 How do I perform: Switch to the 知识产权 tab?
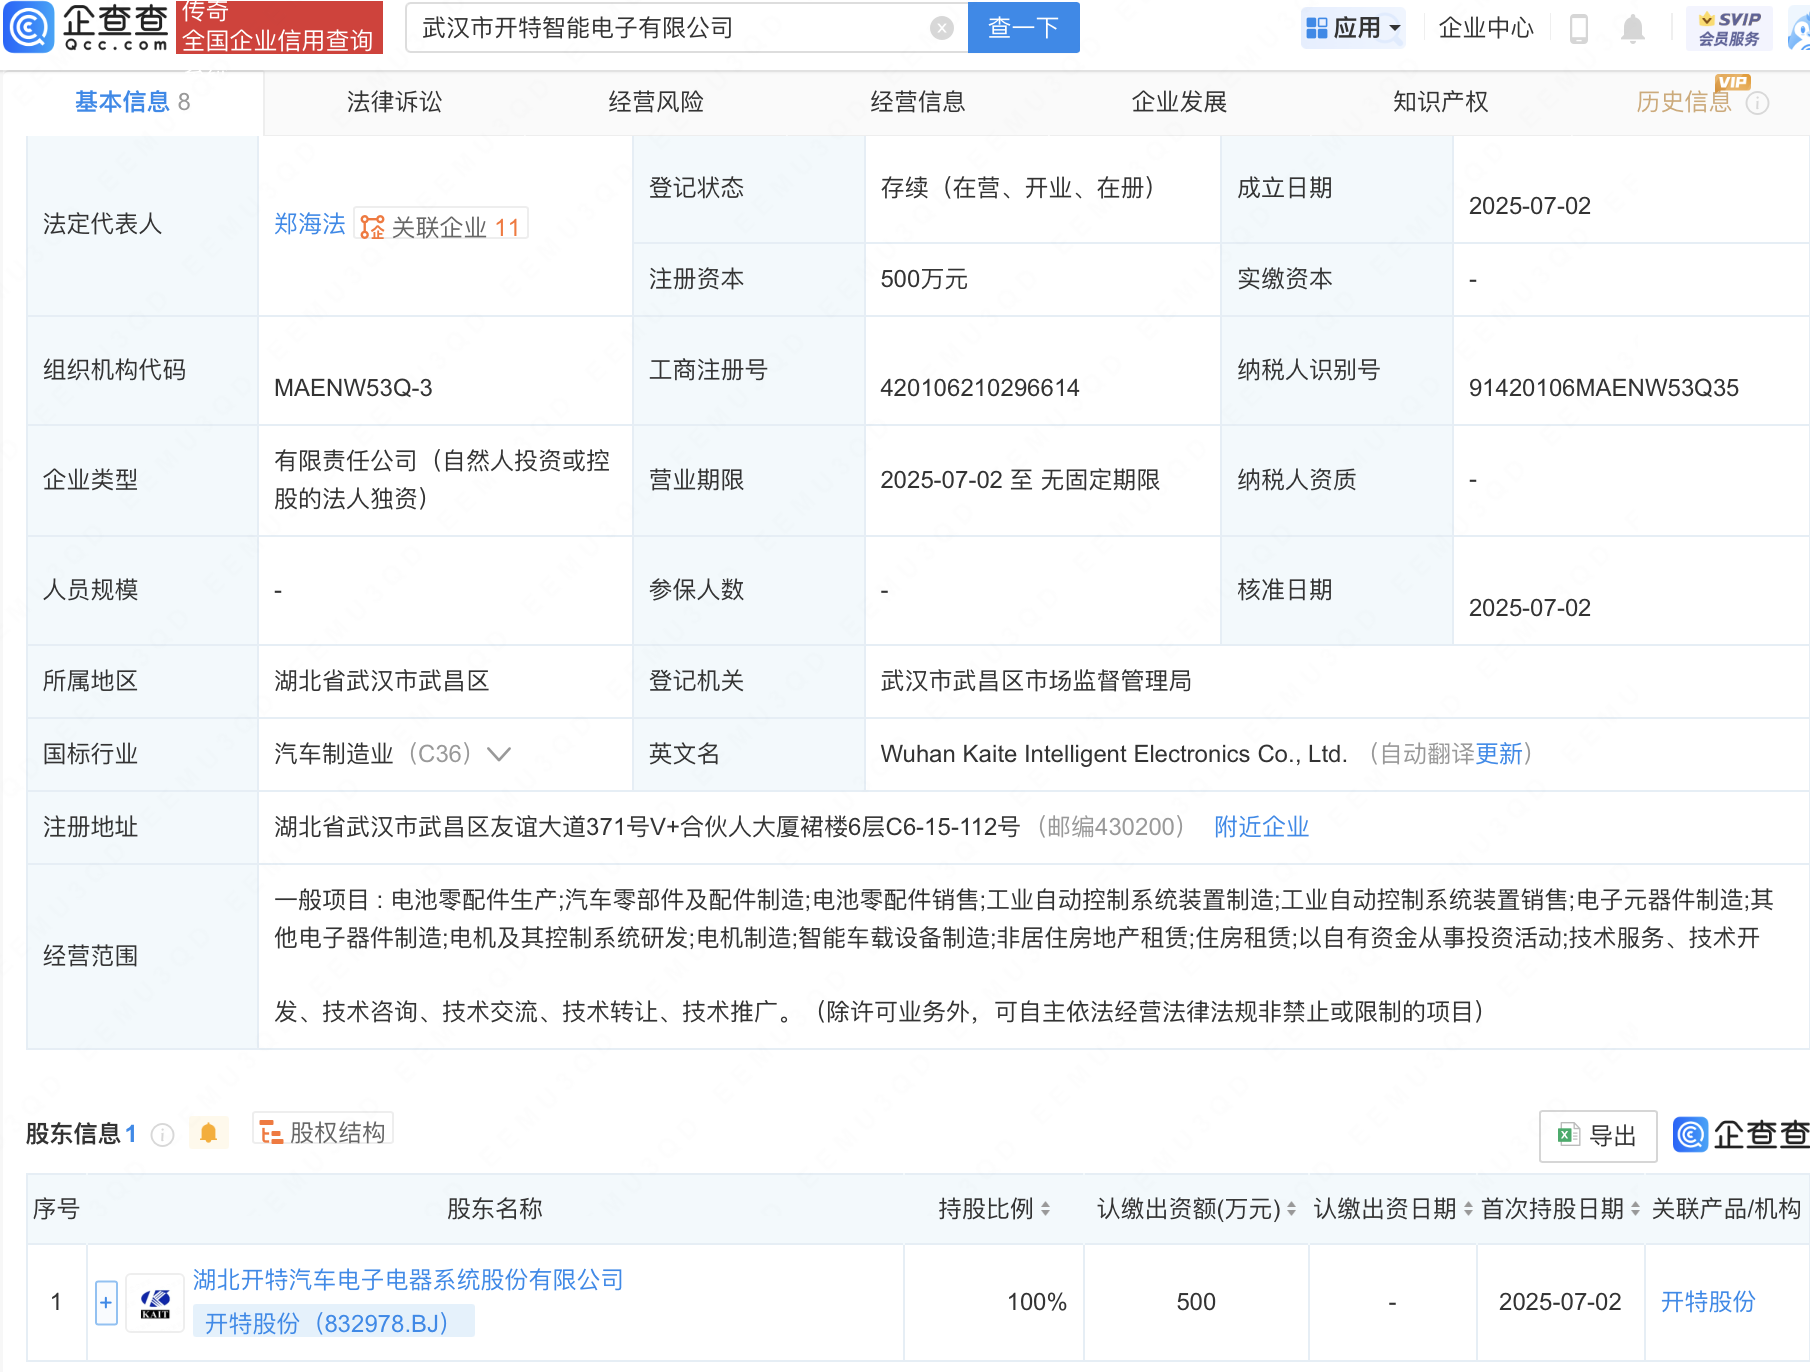click(x=1441, y=102)
